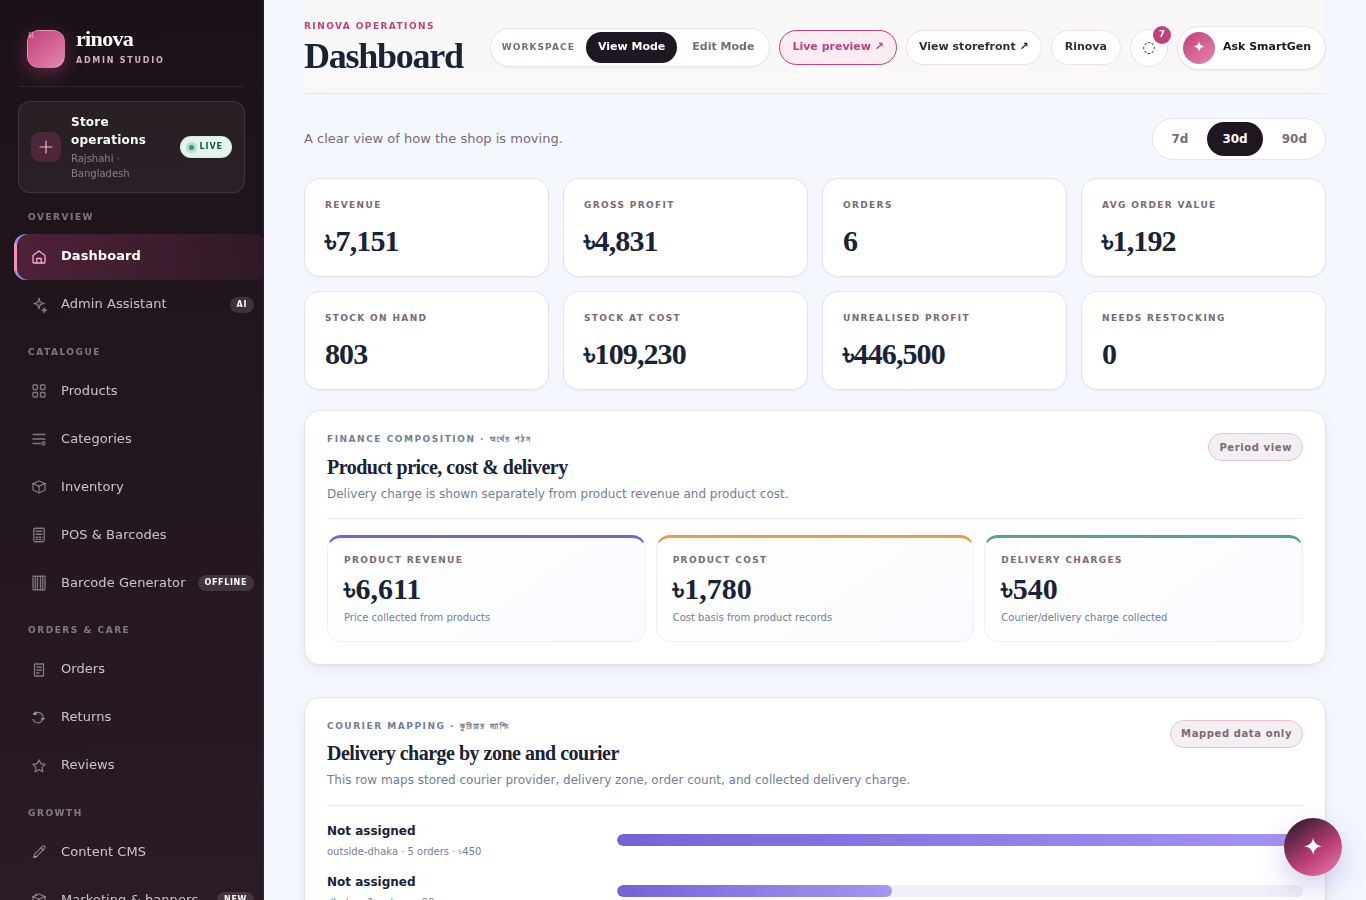This screenshot has height=900, width=1366.
Task: Click the green LIVE status badge
Action: click(x=206, y=147)
